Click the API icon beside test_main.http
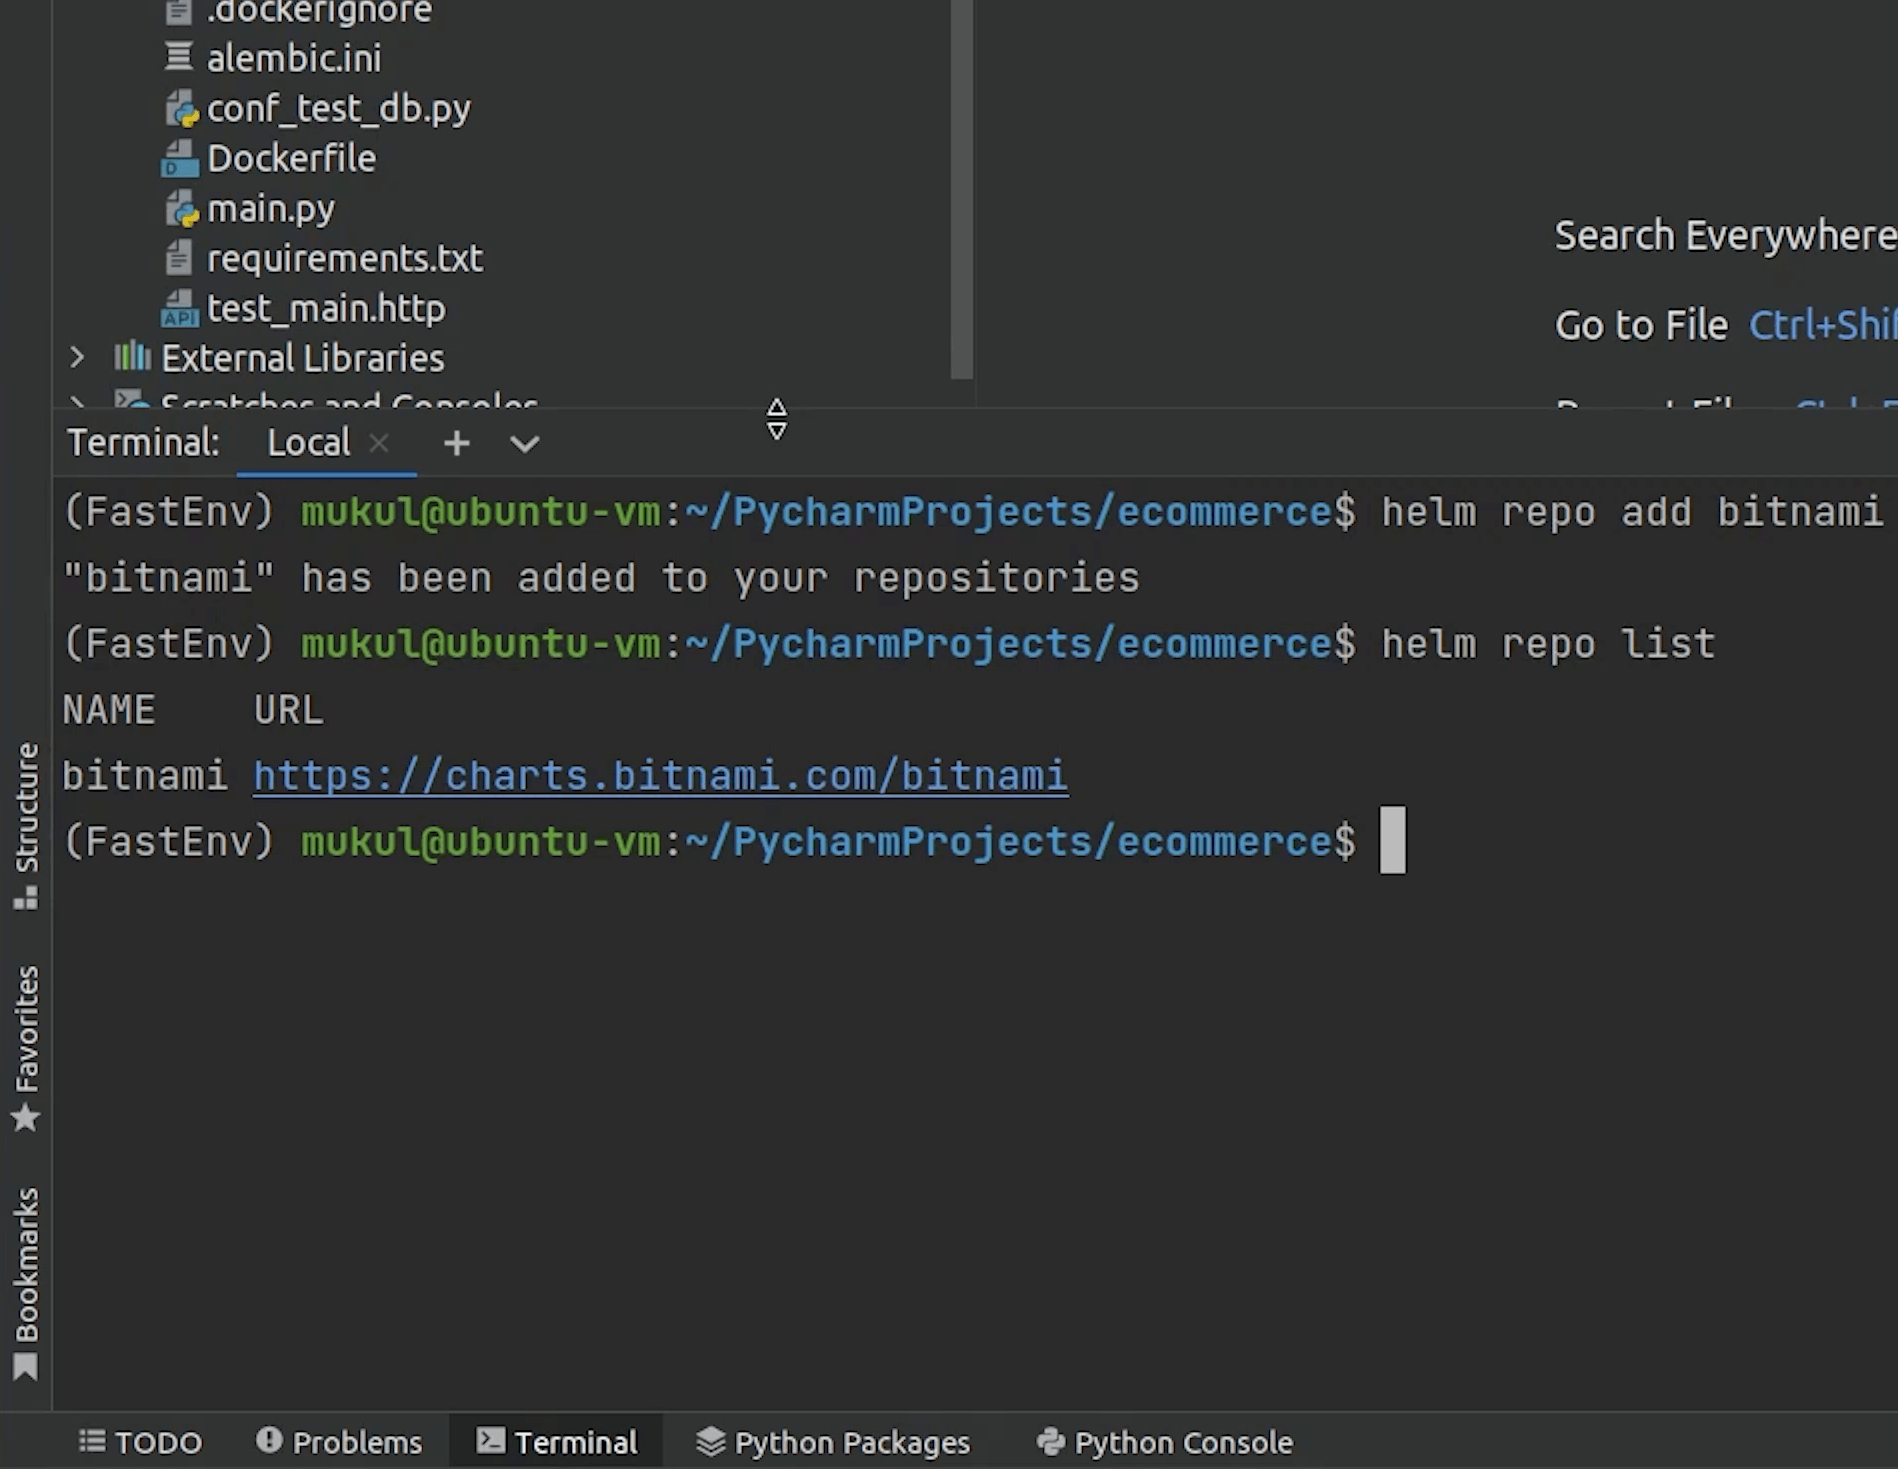 point(180,308)
